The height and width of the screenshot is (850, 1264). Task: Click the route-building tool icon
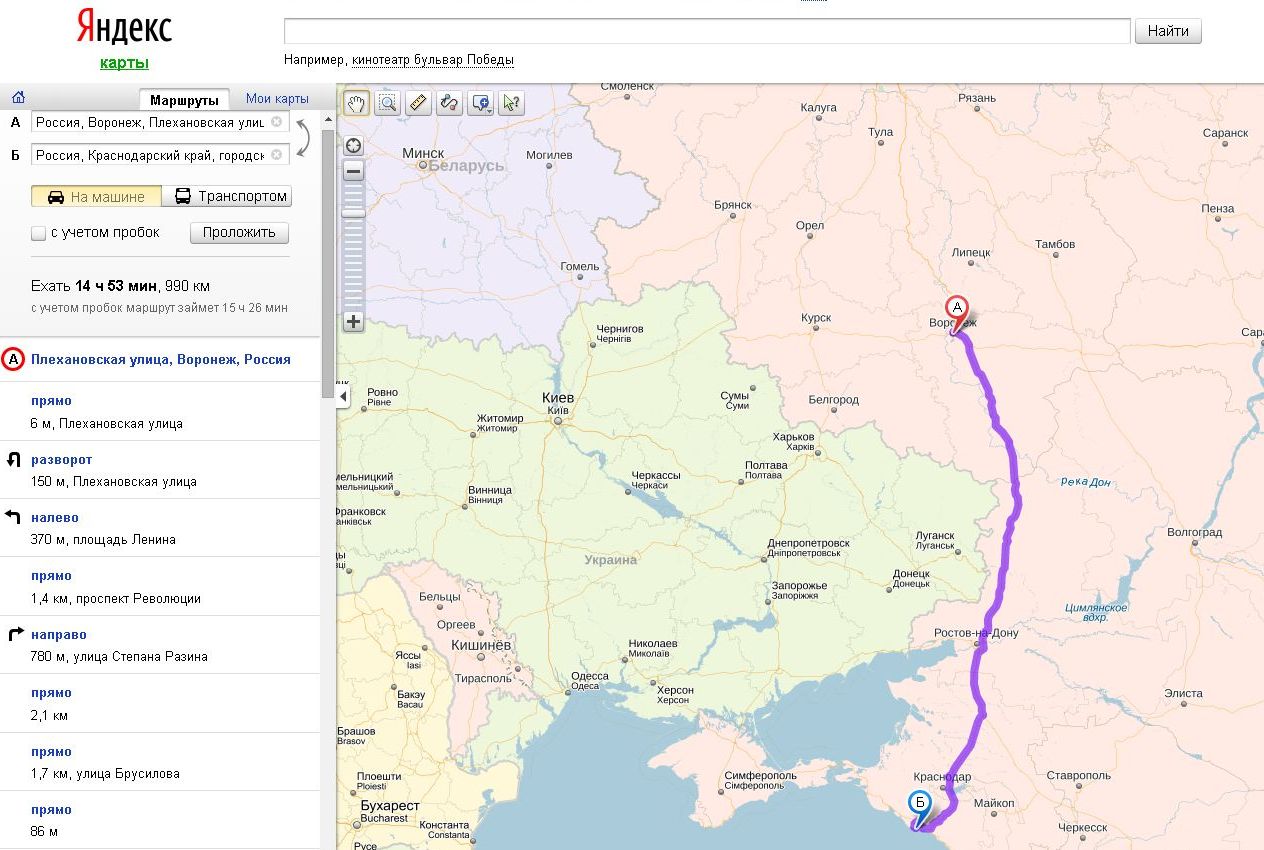pyautogui.click(x=449, y=102)
